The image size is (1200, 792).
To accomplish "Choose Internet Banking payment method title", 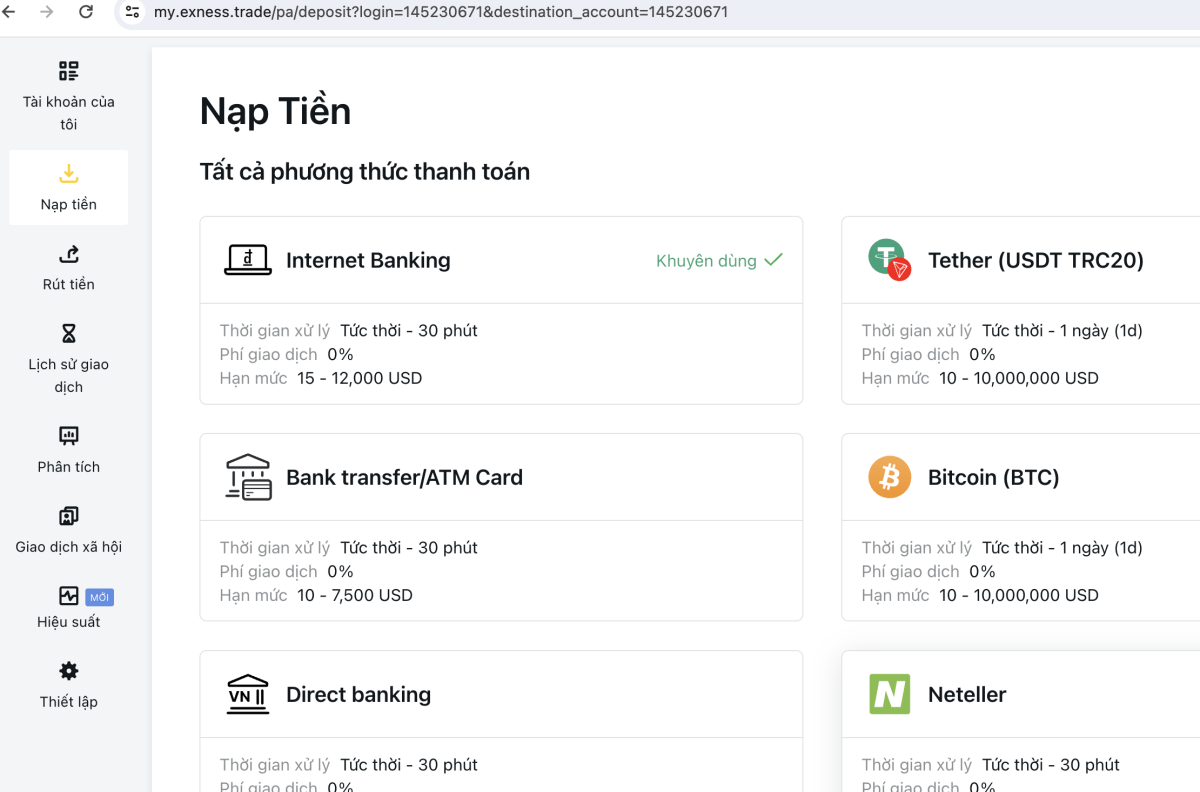I will pyautogui.click(x=368, y=260).
